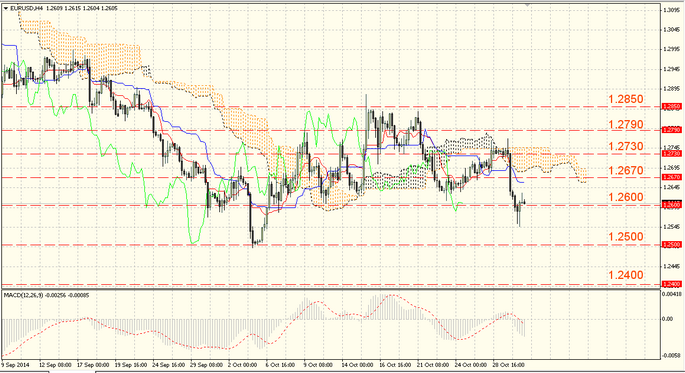This screenshot has height=373, width=685.
Task: Click the 2 Oct 00:00 time label
Action: tap(243, 365)
